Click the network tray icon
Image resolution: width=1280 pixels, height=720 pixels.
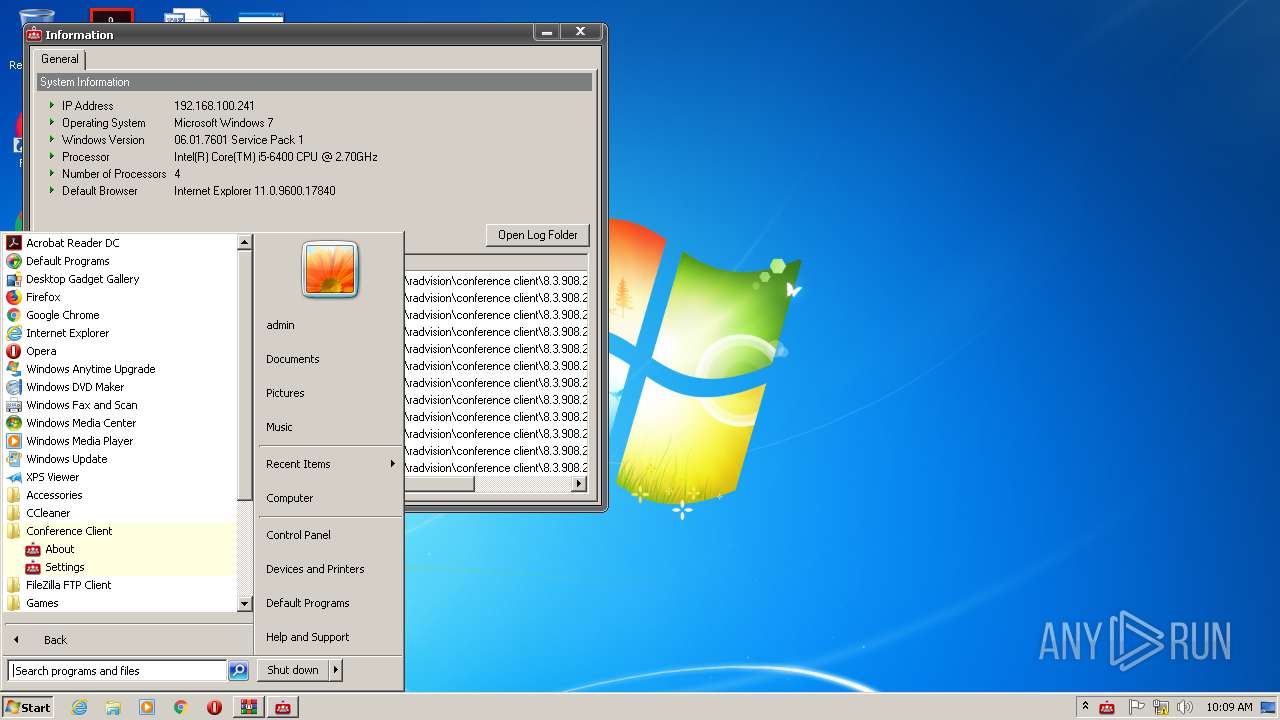point(1161,707)
